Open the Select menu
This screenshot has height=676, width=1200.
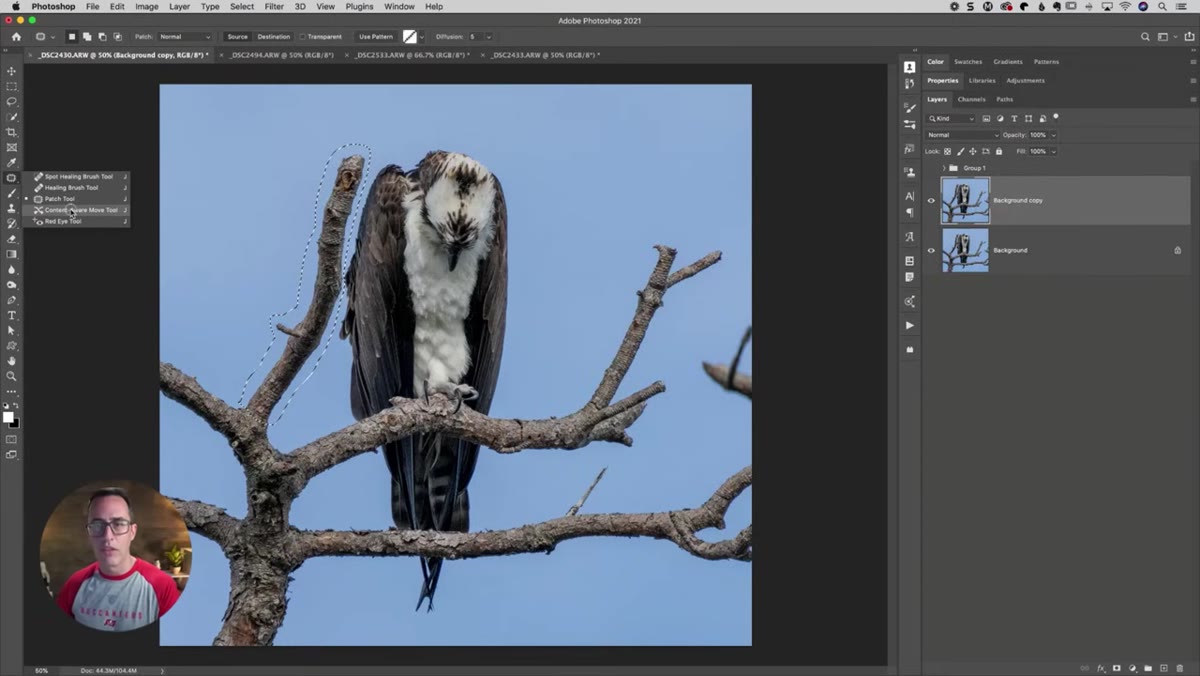point(242,6)
